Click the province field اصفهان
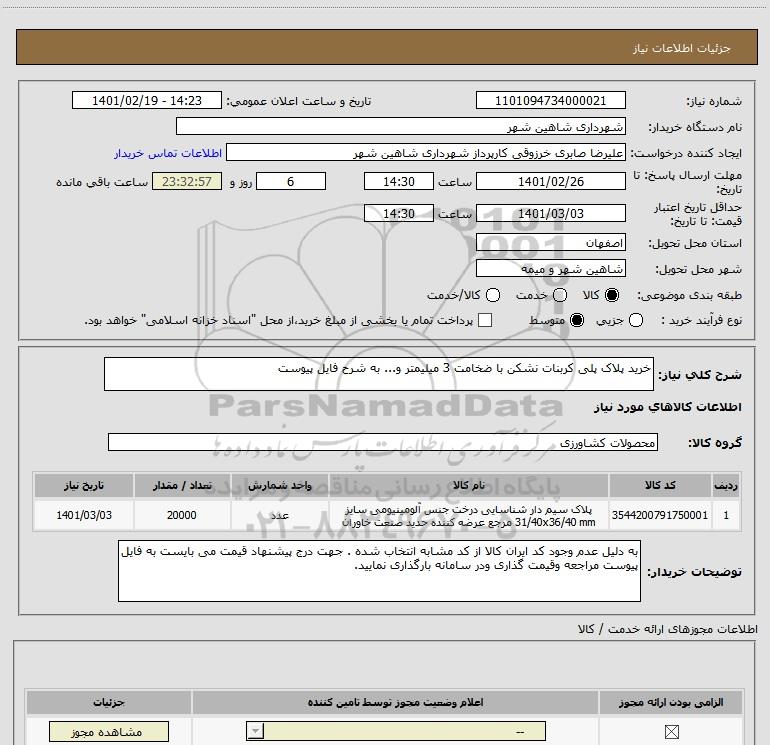Image resolution: width=770 pixels, height=745 pixels. pos(550,243)
